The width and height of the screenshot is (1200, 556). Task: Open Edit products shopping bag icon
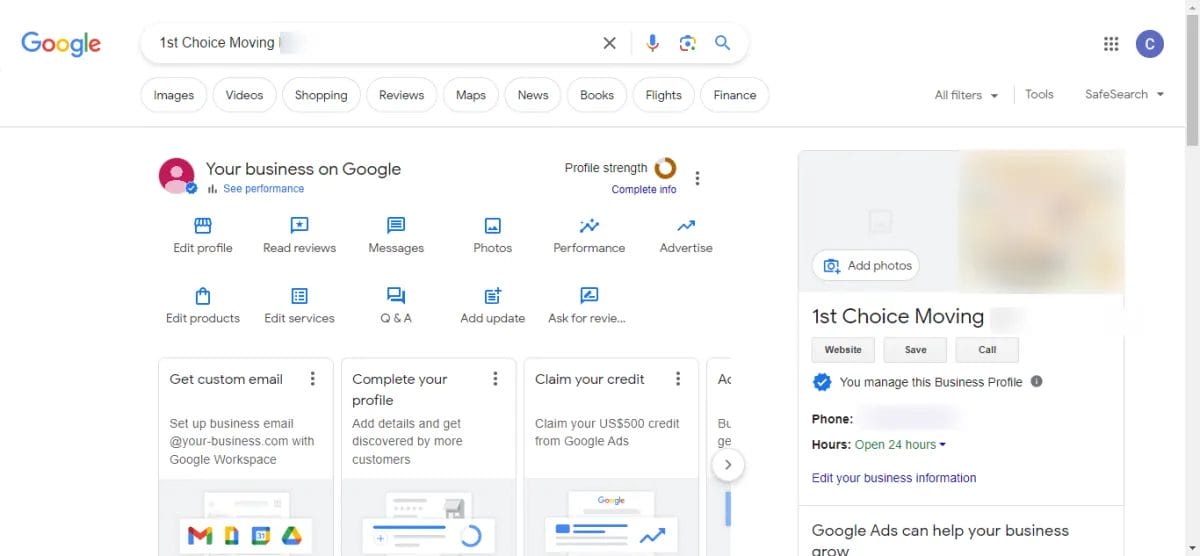pyautogui.click(x=203, y=296)
